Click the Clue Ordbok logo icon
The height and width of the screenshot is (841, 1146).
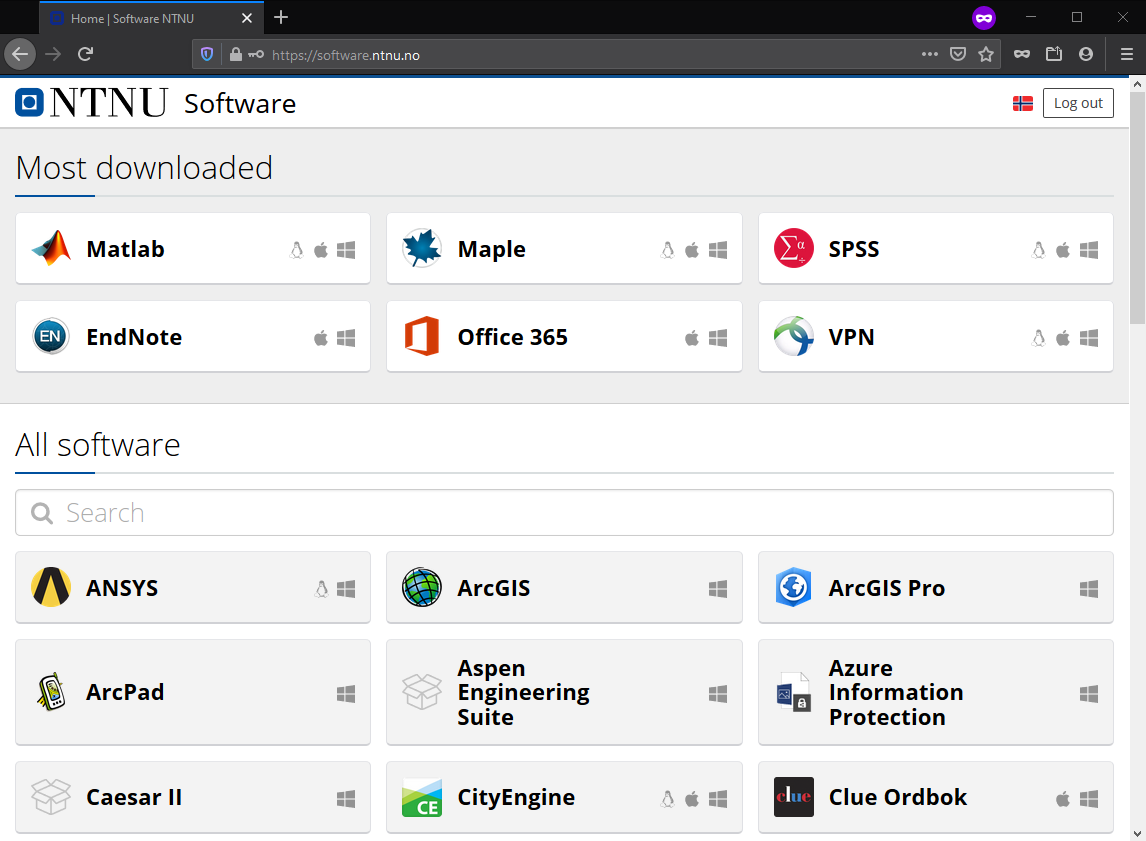tap(794, 797)
